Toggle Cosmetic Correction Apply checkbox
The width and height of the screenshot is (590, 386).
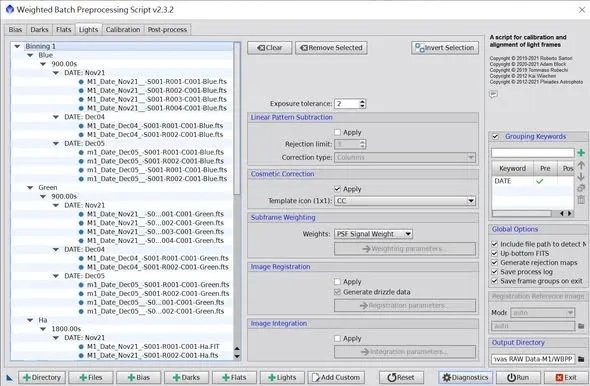click(x=337, y=189)
